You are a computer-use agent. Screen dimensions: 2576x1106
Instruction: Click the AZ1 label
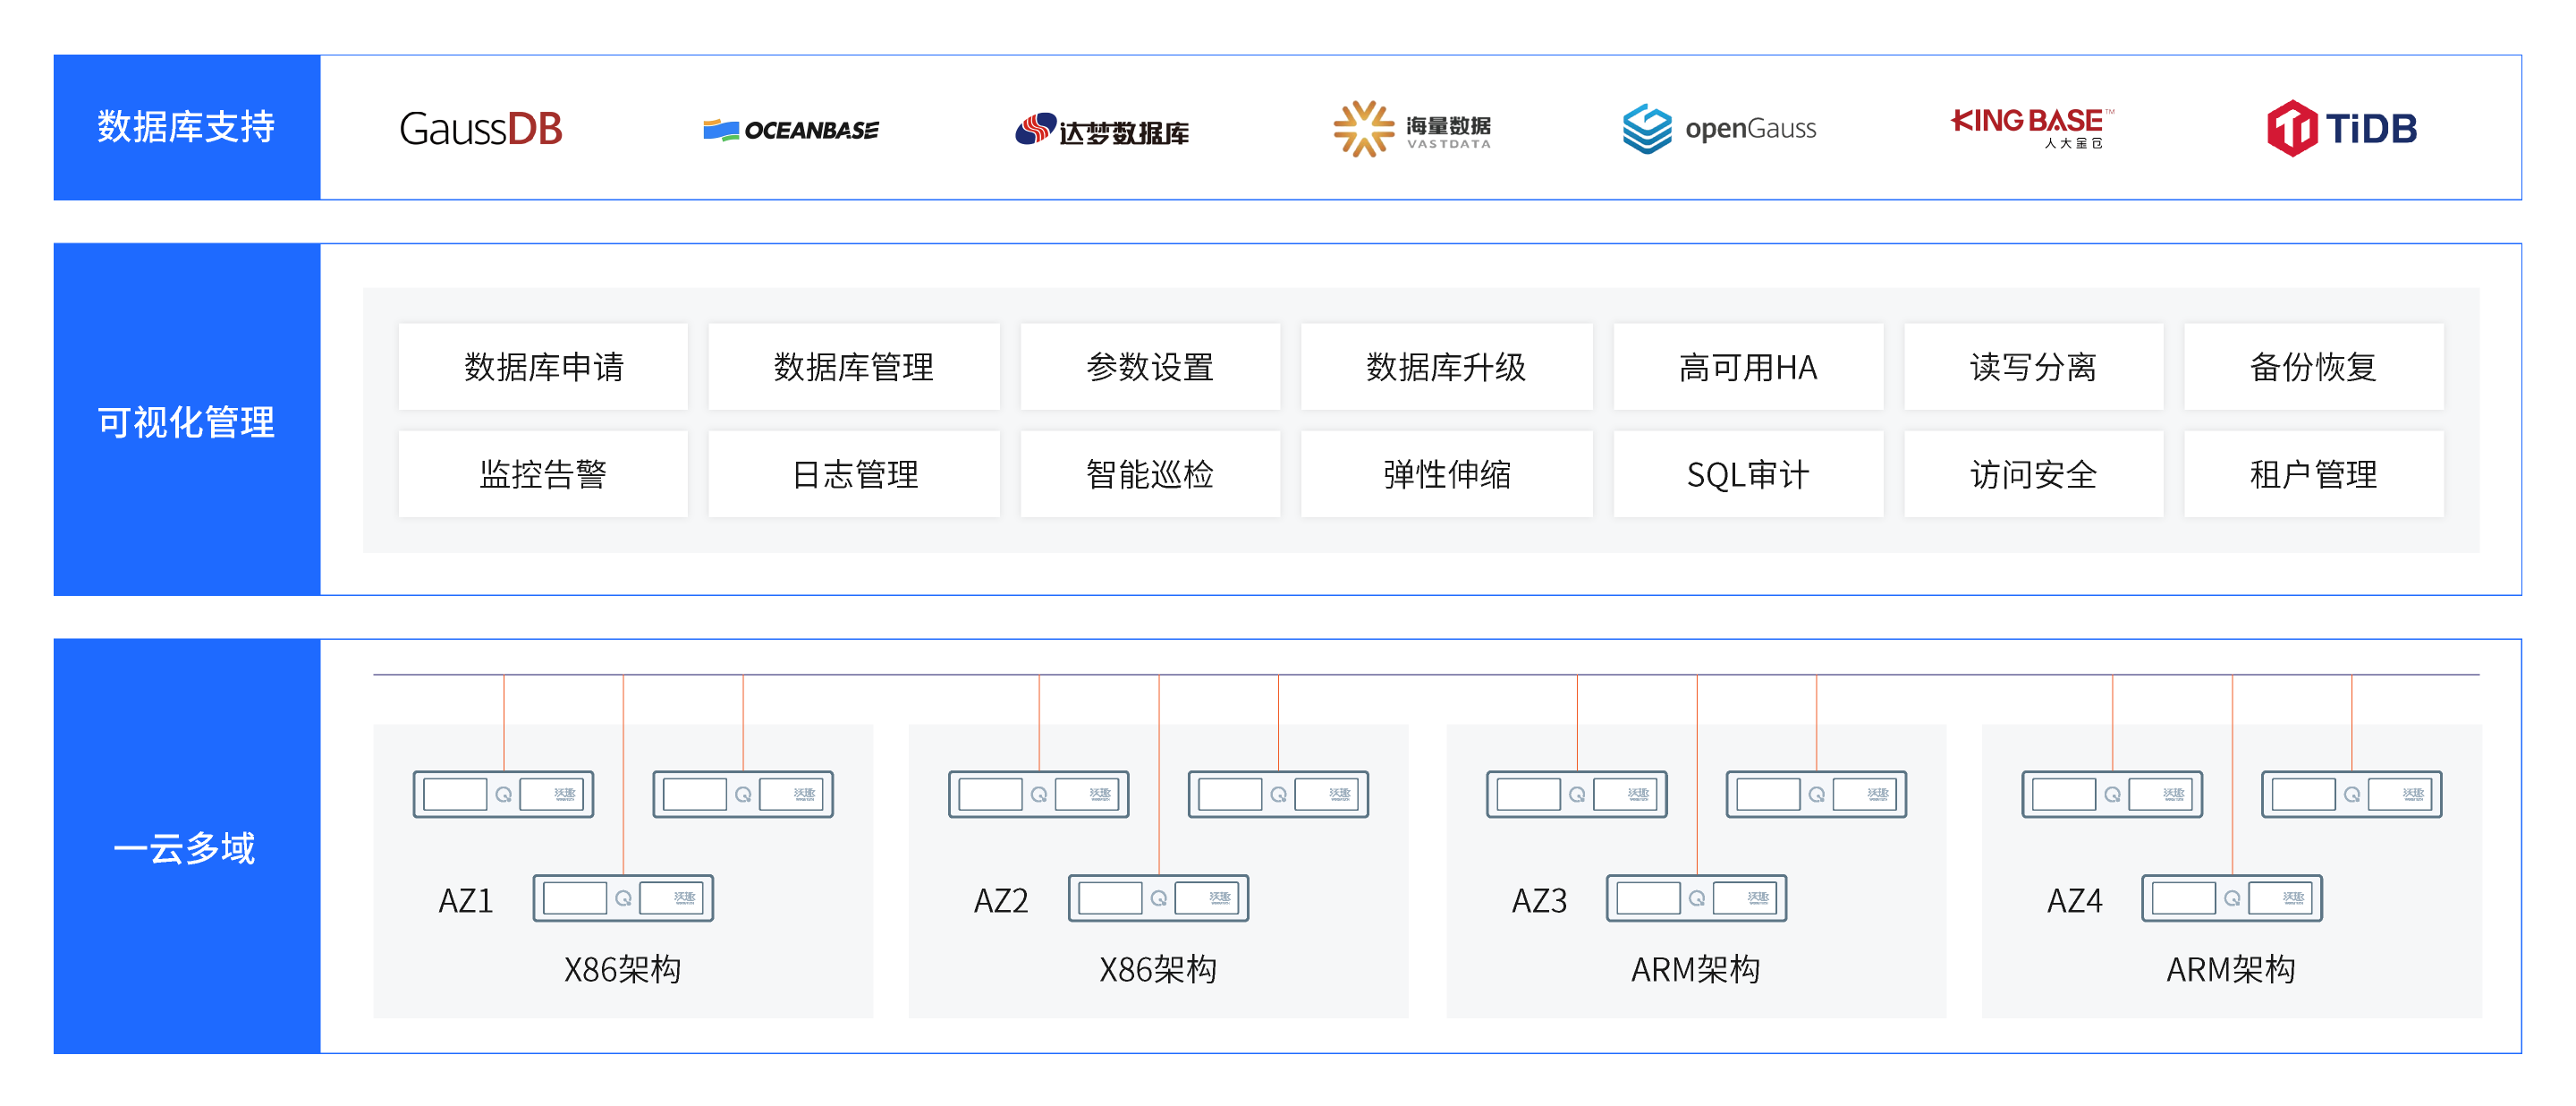tap(466, 901)
